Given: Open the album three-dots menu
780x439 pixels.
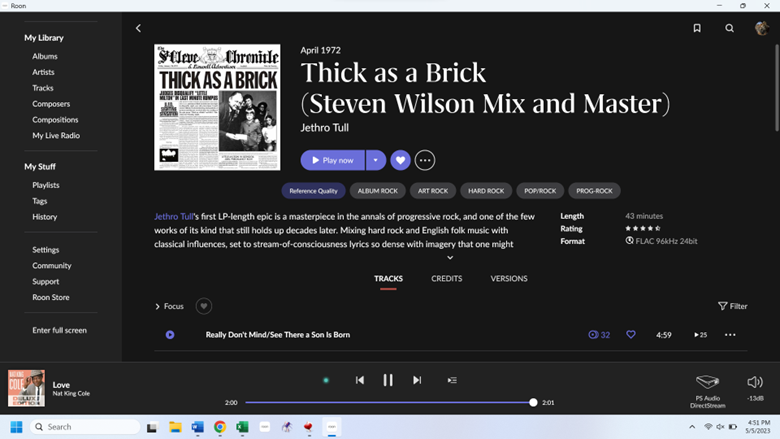Looking at the screenshot, I should pyautogui.click(x=425, y=160).
